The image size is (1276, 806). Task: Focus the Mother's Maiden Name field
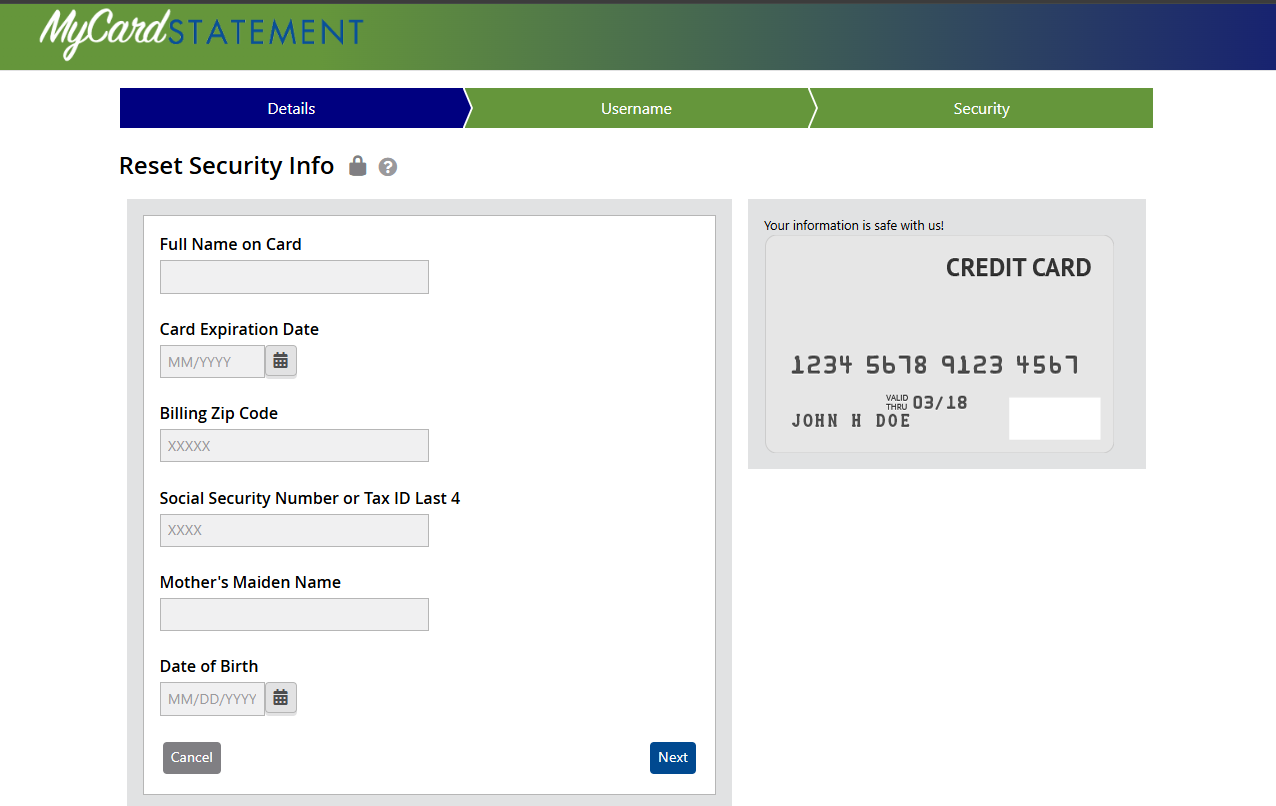pos(294,614)
